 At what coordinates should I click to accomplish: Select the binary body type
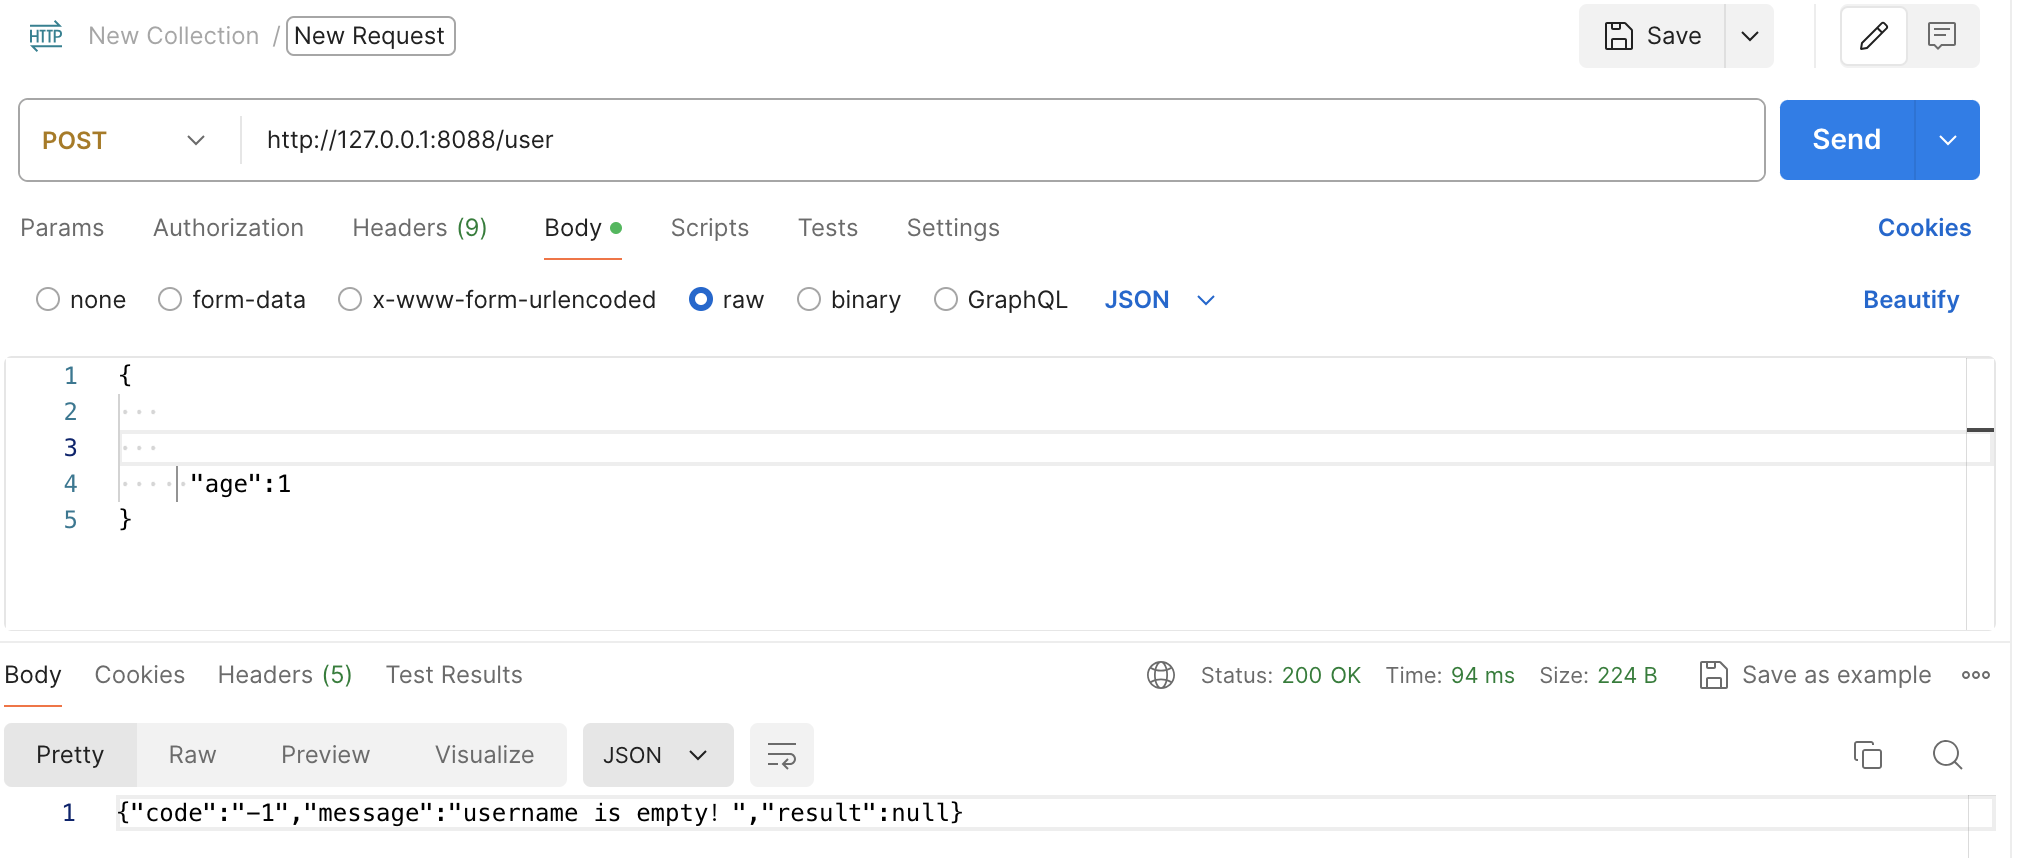(809, 300)
